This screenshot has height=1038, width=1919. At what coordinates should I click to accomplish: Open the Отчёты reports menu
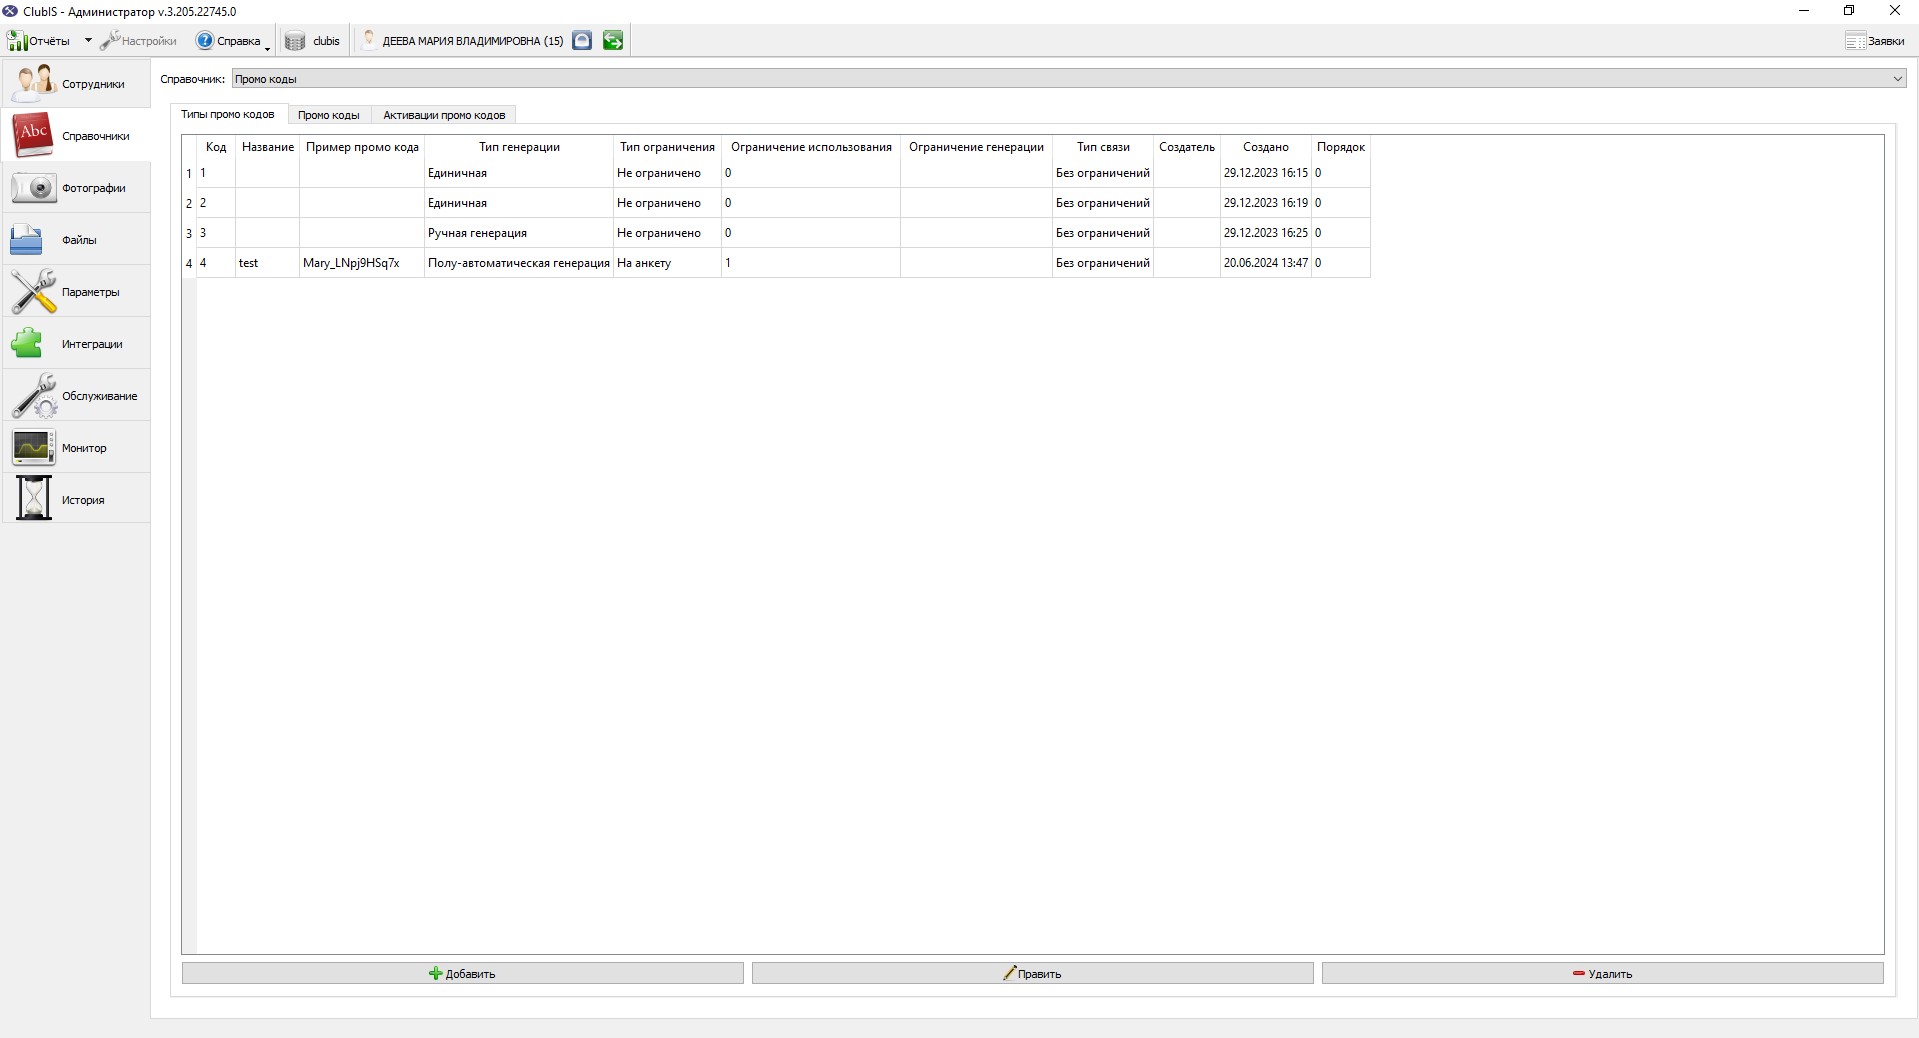coord(40,41)
